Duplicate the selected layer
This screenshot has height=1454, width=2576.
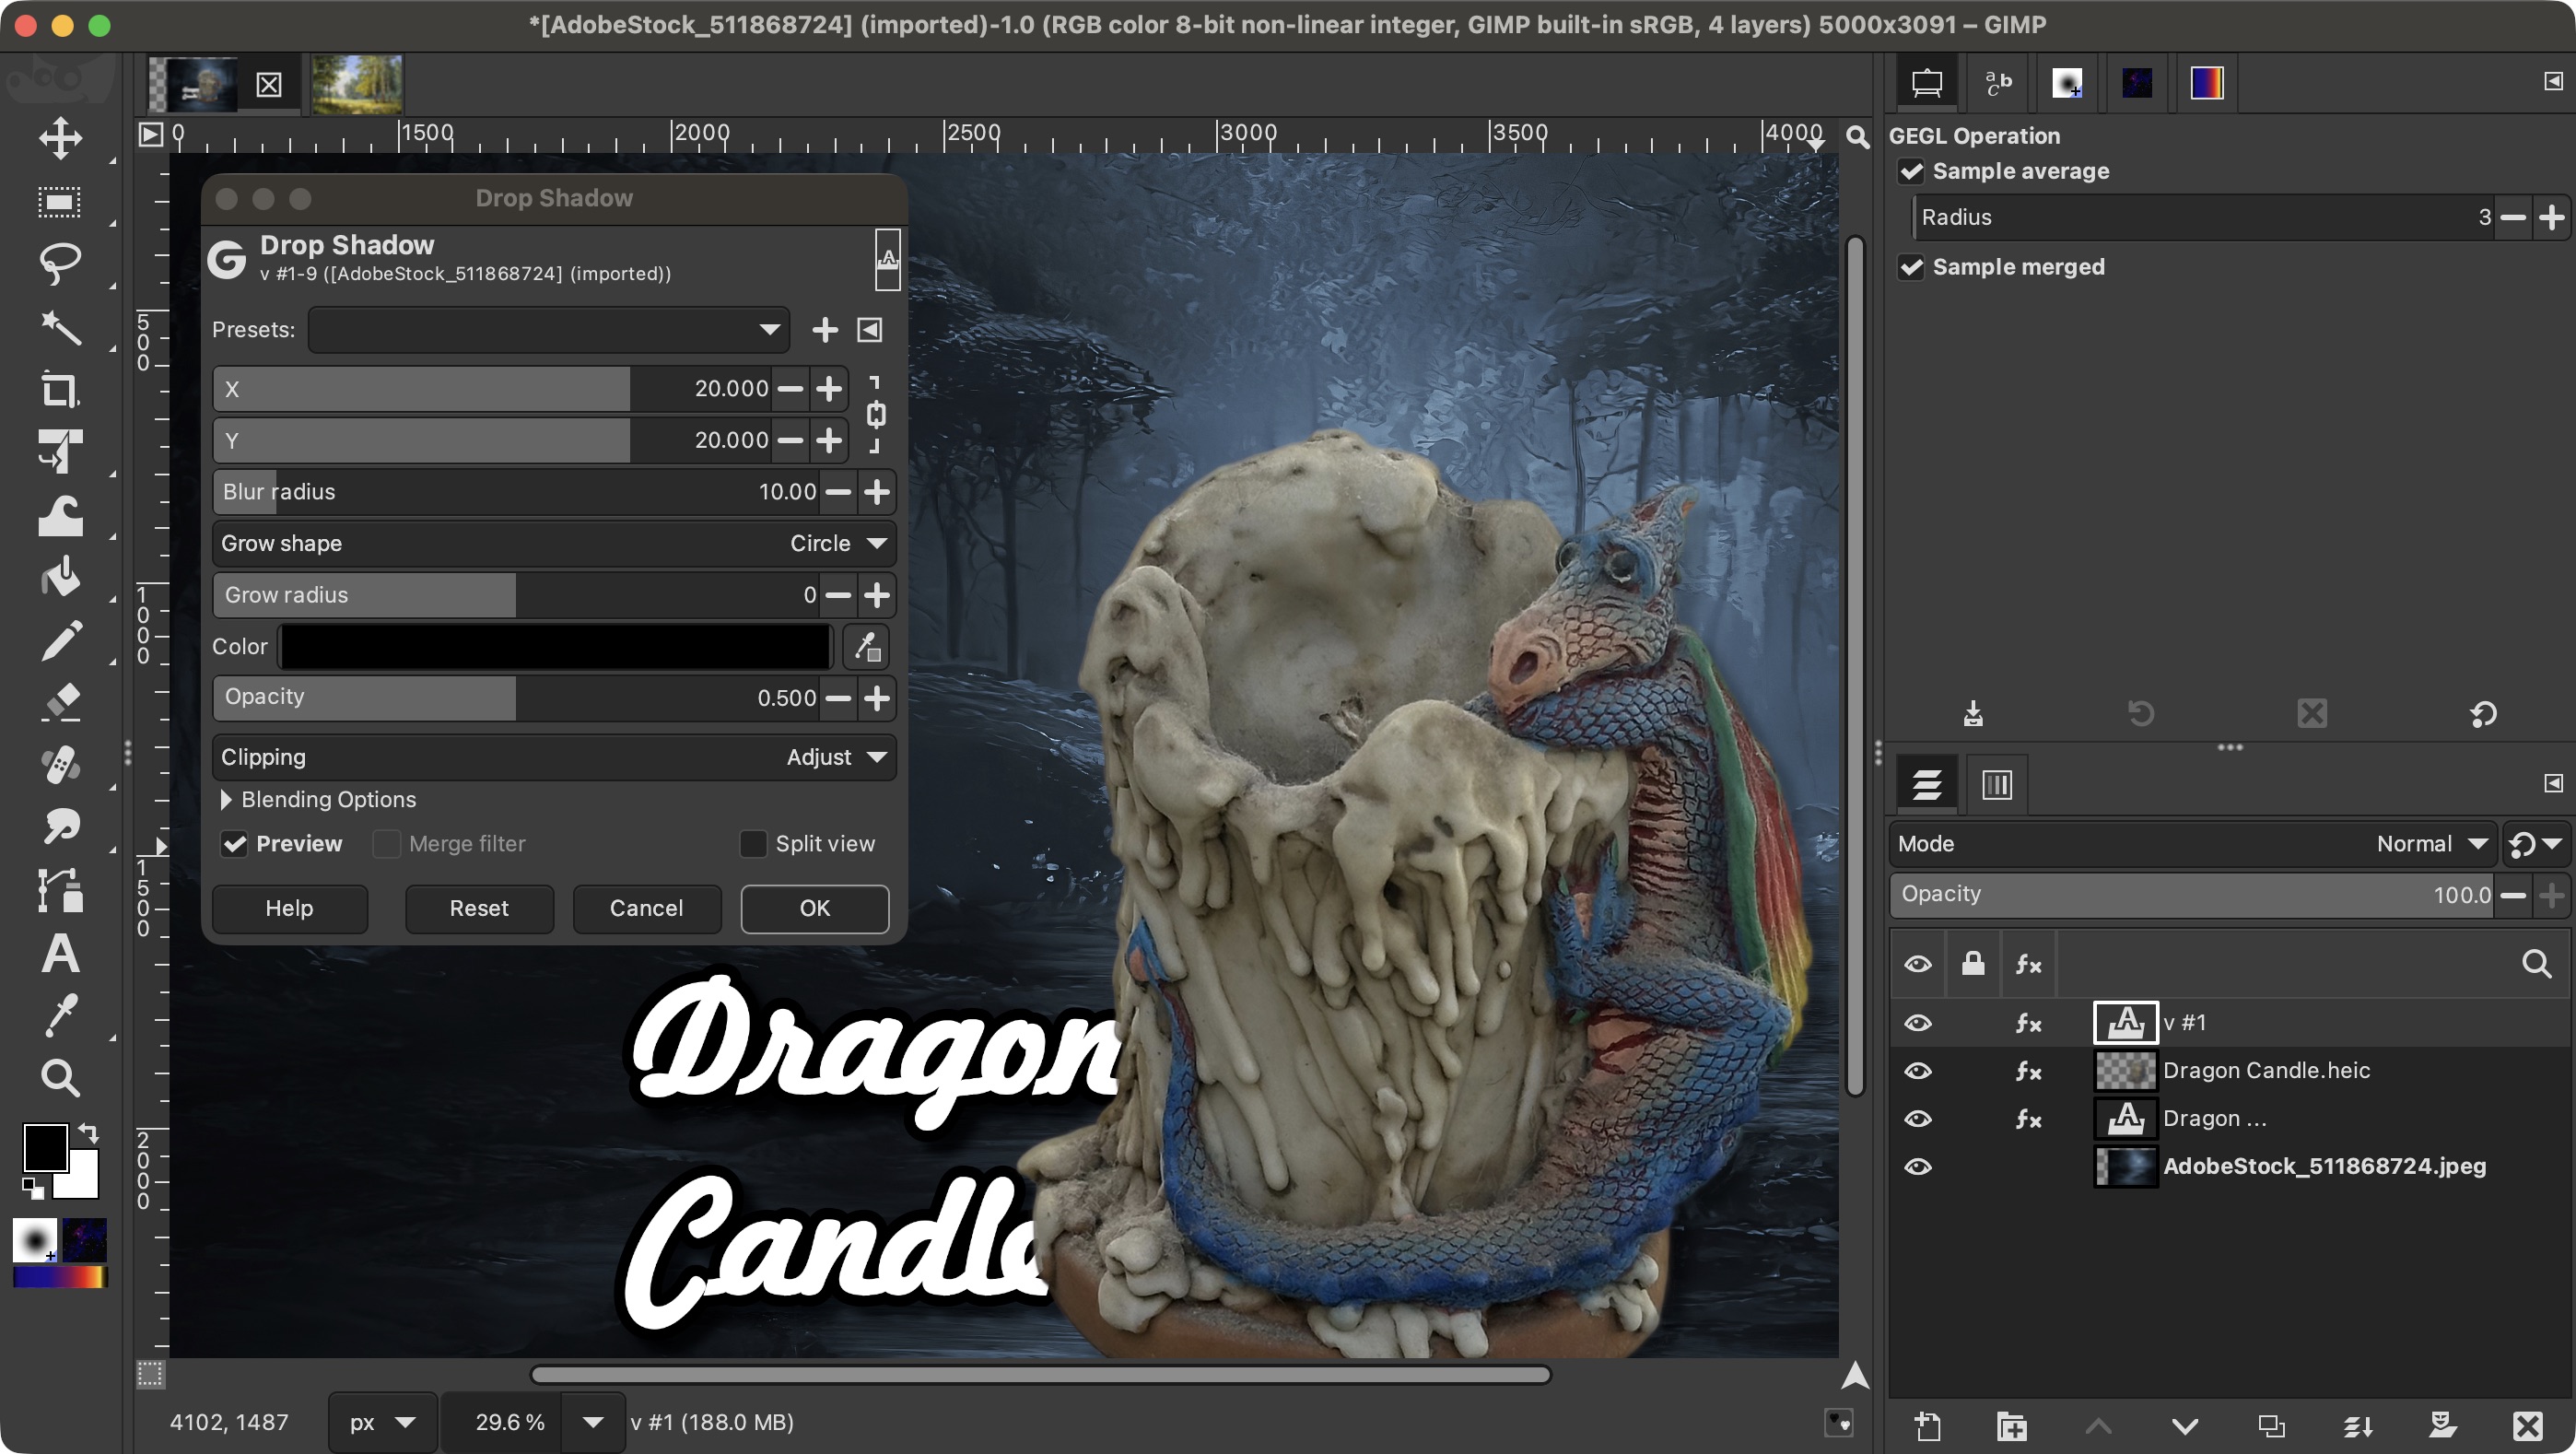(2270, 1426)
